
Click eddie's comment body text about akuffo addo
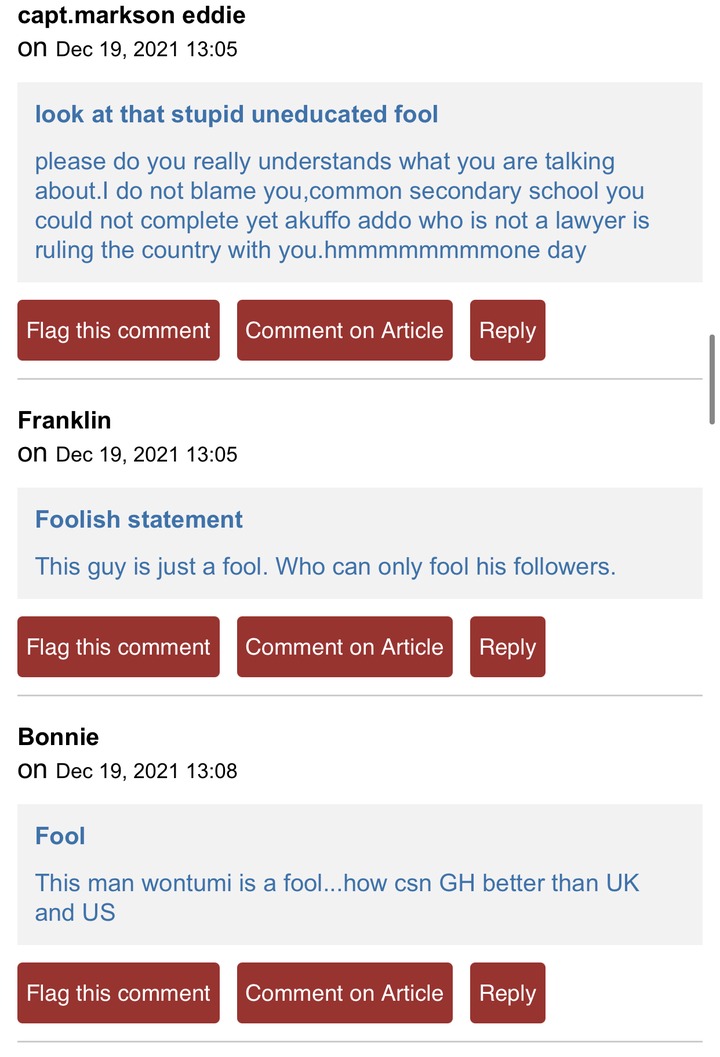coord(342,206)
